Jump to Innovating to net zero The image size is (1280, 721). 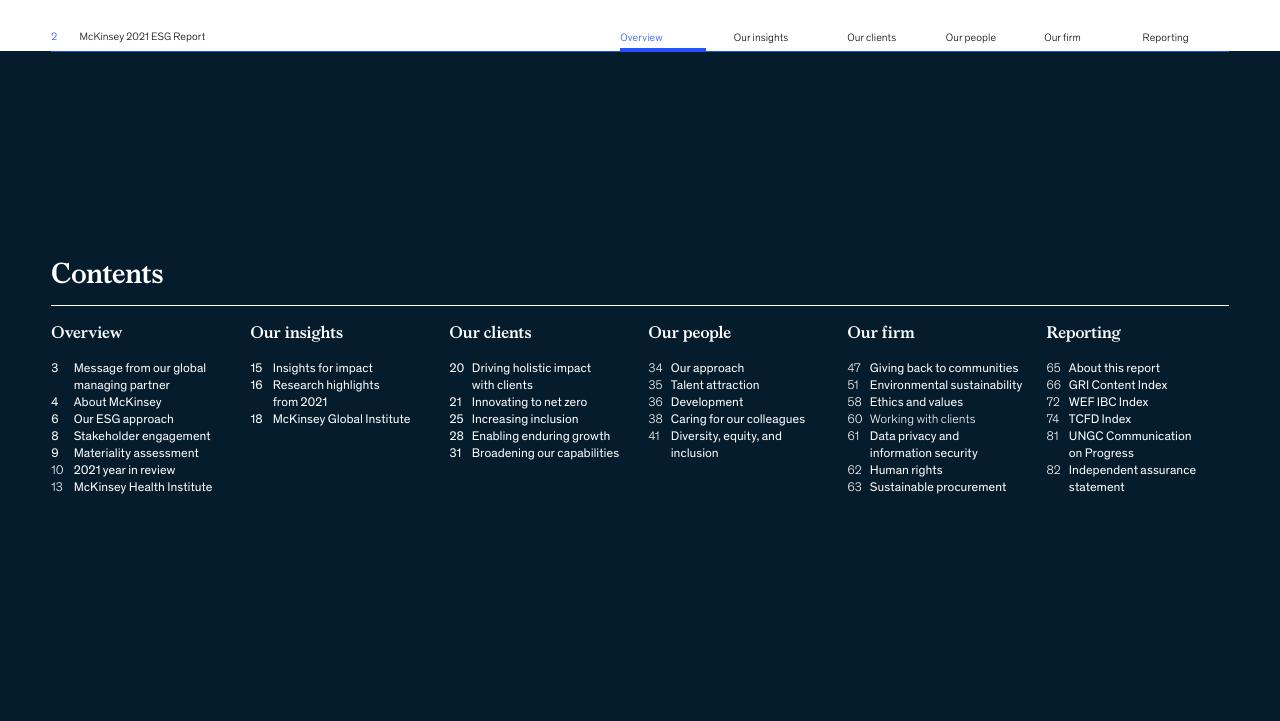(529, 402)
